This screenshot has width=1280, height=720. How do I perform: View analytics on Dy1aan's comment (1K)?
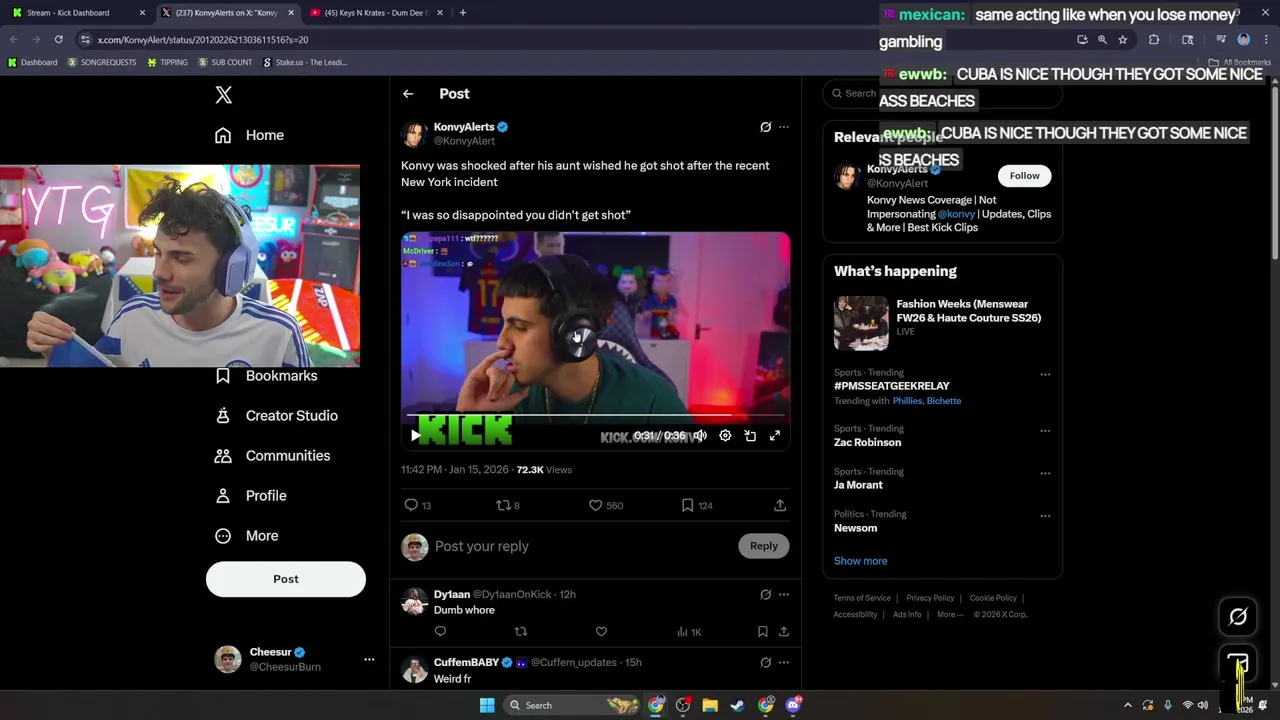[689, 632]
